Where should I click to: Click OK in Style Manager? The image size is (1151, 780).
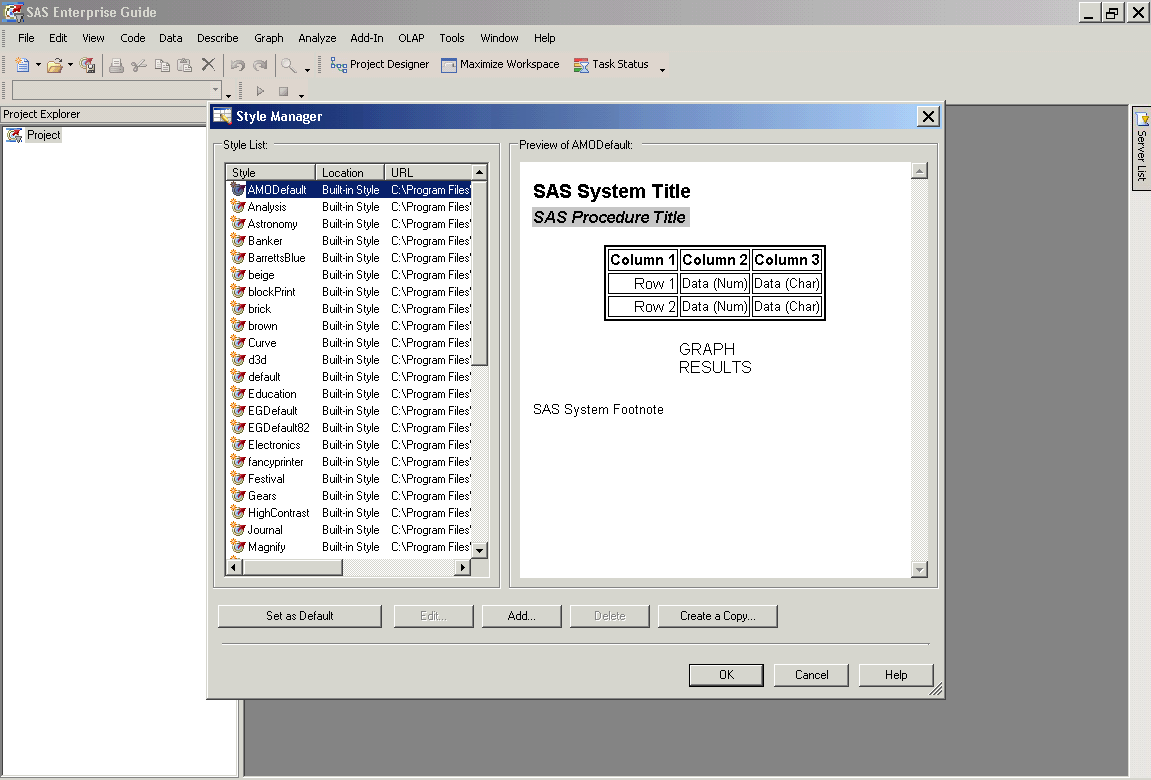point(726,674)
